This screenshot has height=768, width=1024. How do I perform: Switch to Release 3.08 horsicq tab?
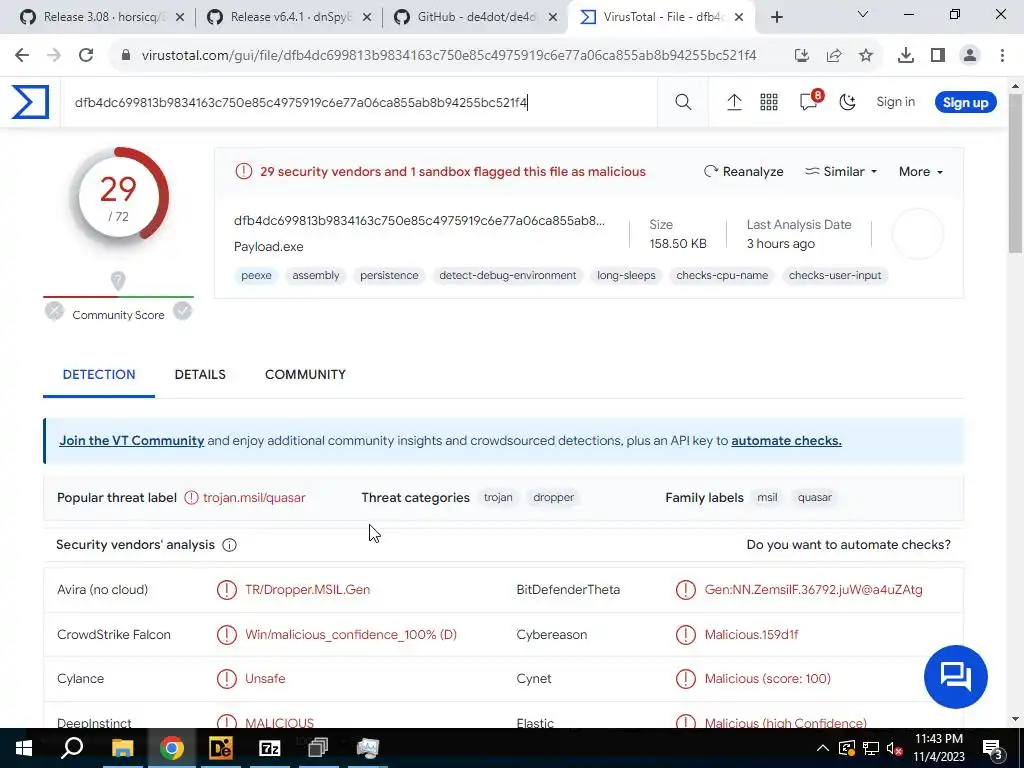pyautogui.click(x=101, y=17)
